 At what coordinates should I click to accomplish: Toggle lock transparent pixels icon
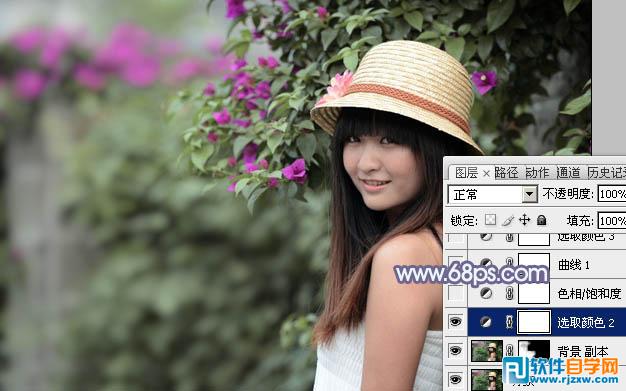490,220
